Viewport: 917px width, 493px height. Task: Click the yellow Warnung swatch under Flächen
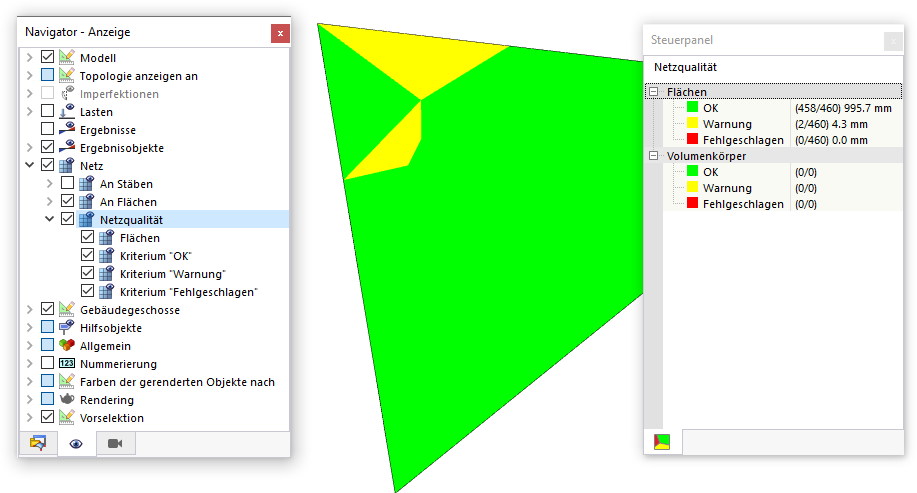tap(692, 123)
